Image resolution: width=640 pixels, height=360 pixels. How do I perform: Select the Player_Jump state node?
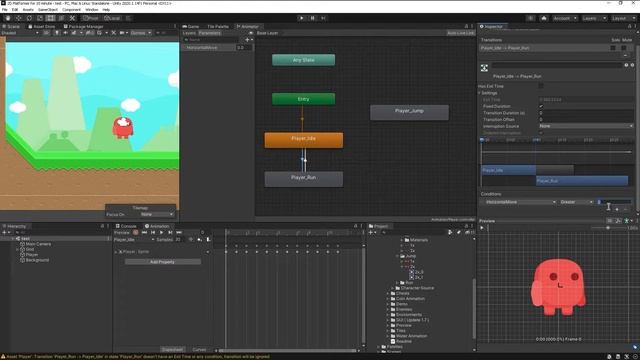pos(409,112)
